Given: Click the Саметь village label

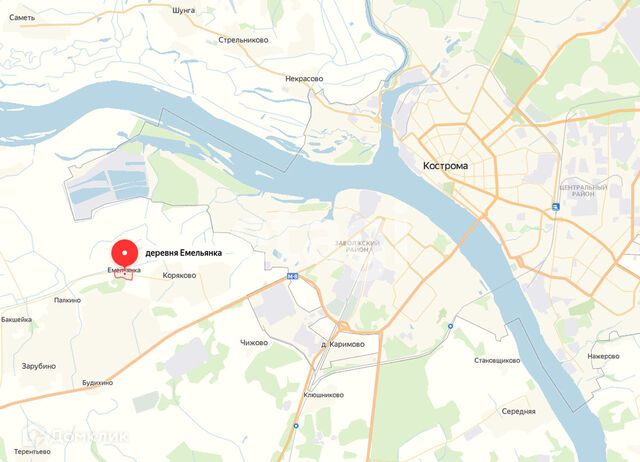Looking at the screenshot, I should tap(22, 18).
